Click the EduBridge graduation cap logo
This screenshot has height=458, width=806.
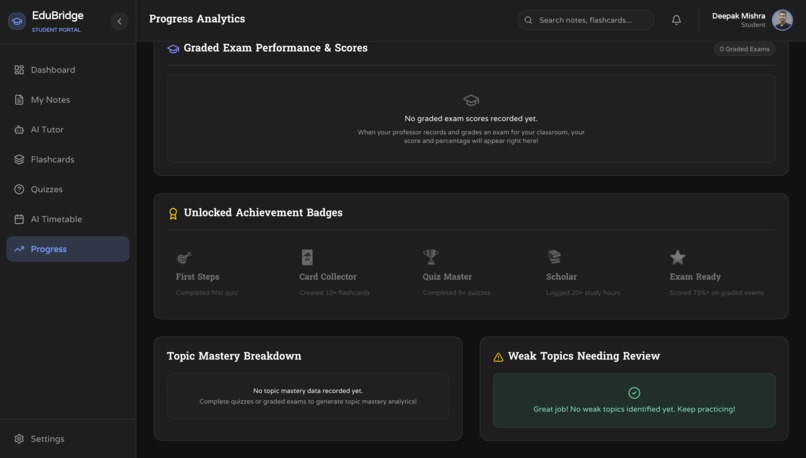click(x=17, y=21)
